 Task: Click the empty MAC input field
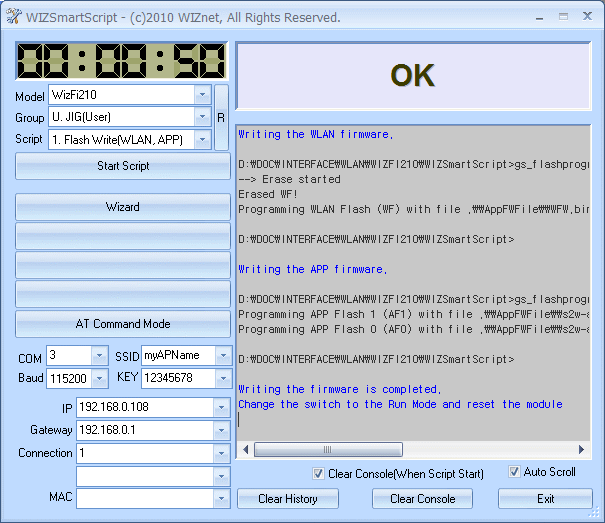(145, 498)
